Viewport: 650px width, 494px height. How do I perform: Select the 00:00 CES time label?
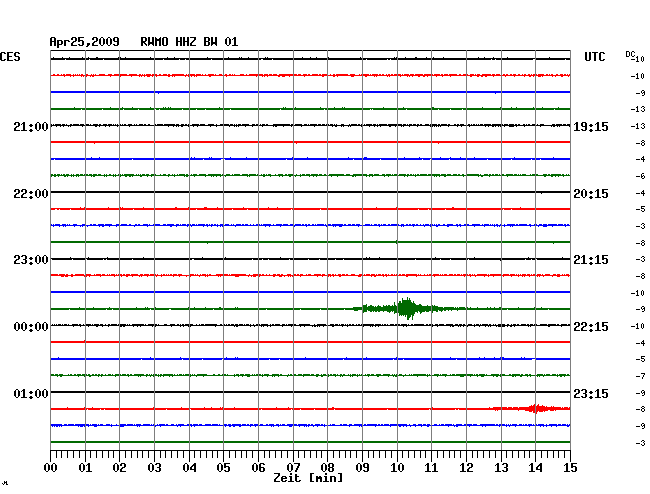click(x=31, y=327)
